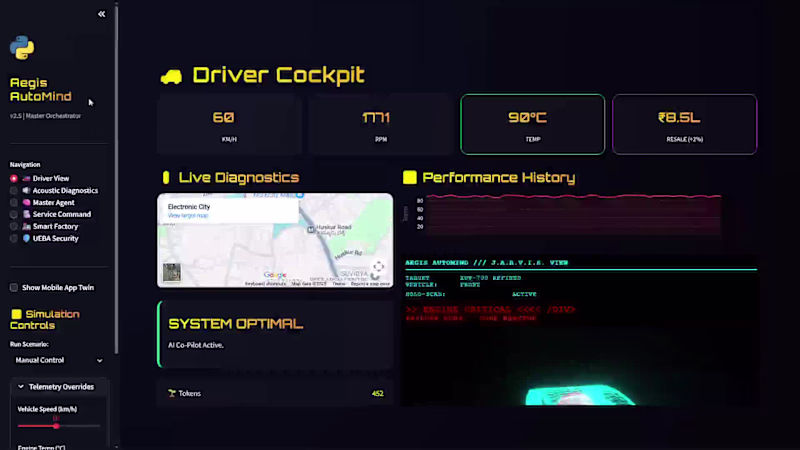
Task: Select the Service Command radio button
Action: [14, 214]
